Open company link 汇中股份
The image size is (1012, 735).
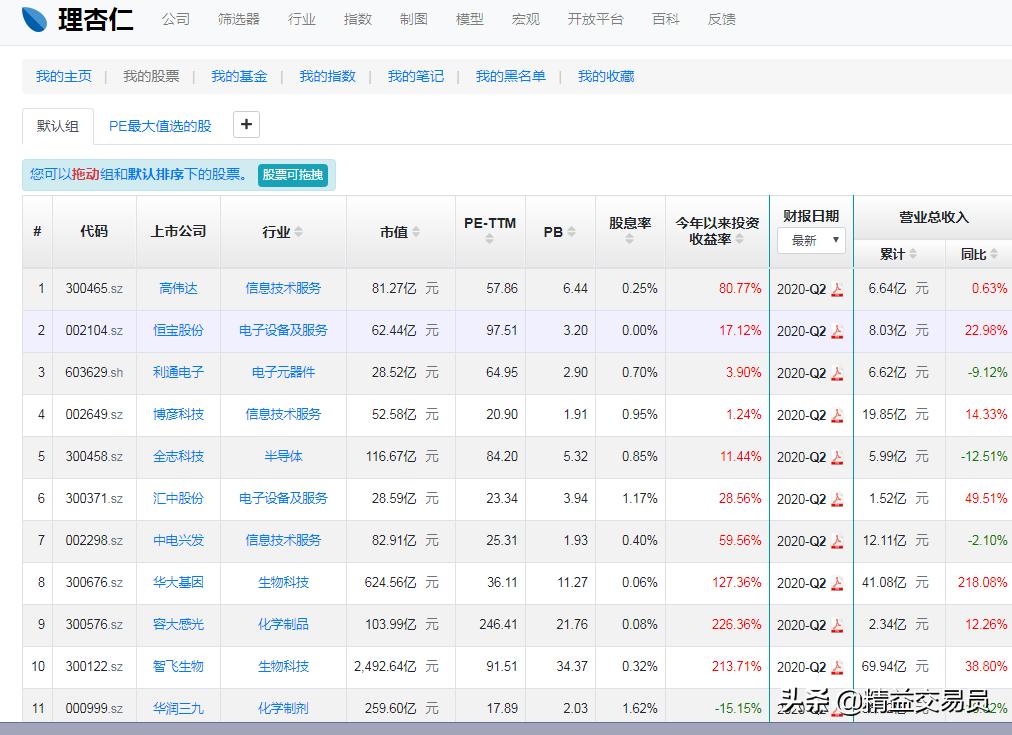[178, 498]
